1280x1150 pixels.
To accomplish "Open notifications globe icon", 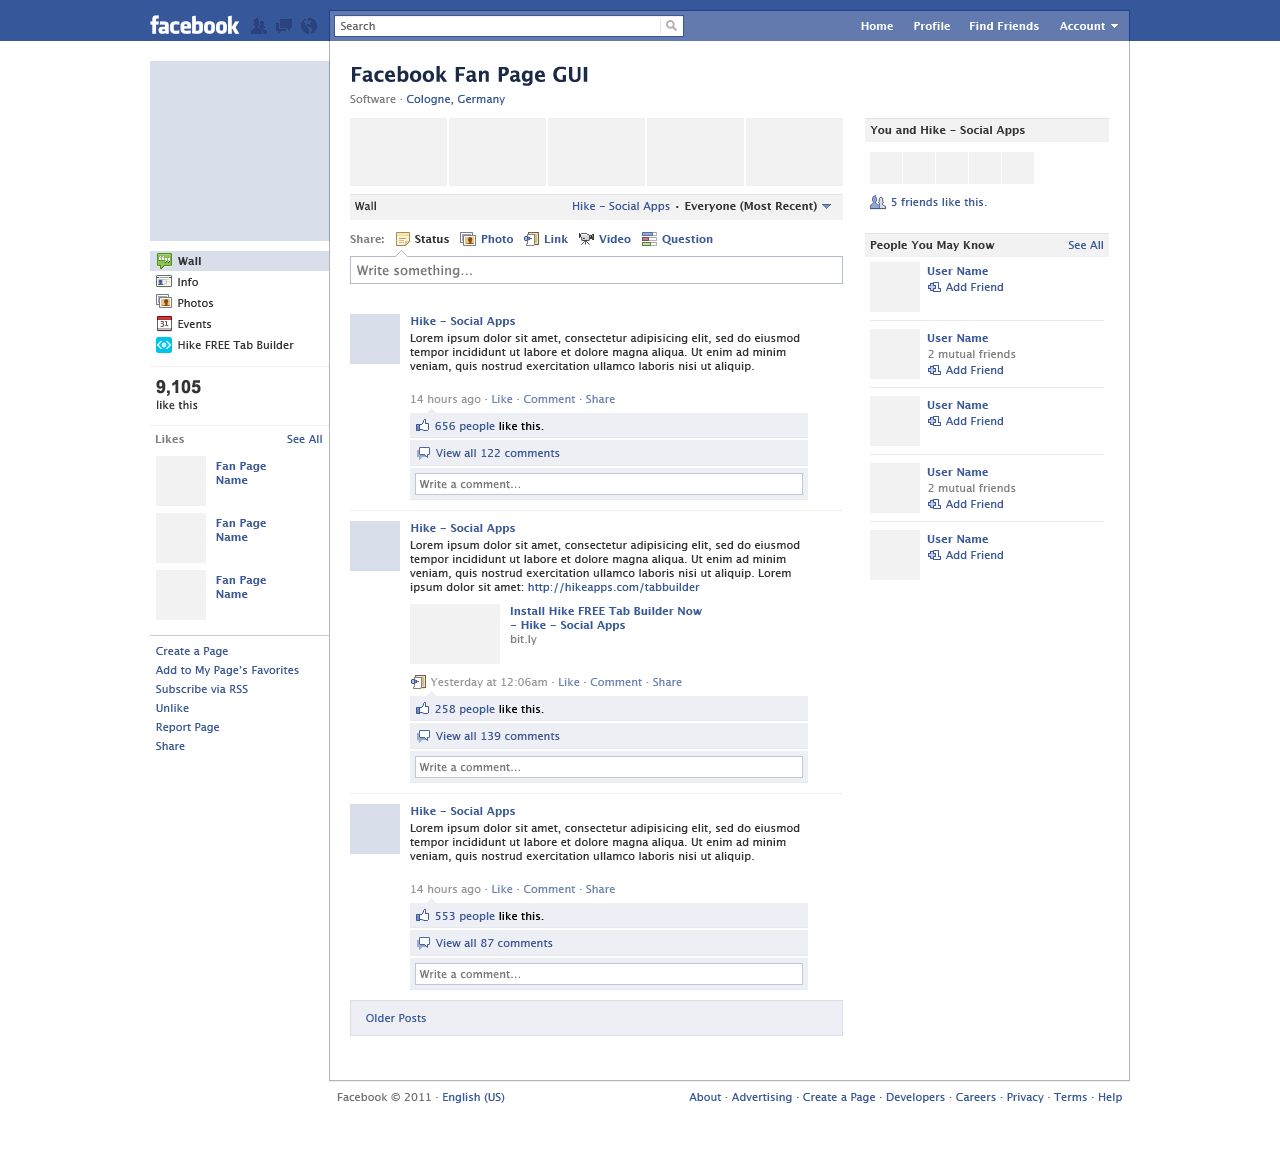I will click(x=309, y=26).
